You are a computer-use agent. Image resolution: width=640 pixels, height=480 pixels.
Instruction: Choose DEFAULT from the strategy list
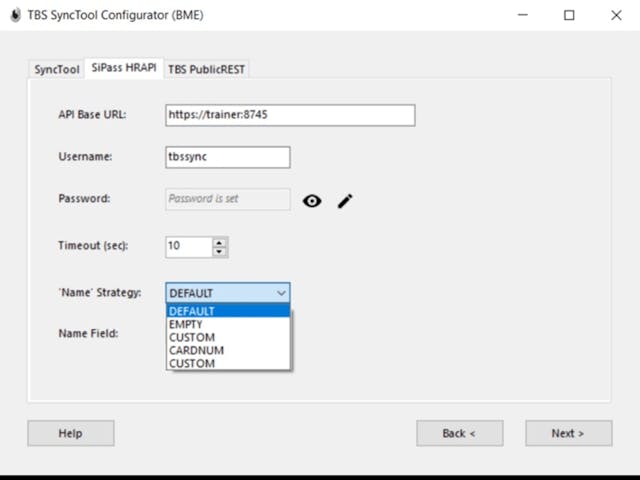click(228, 311)
